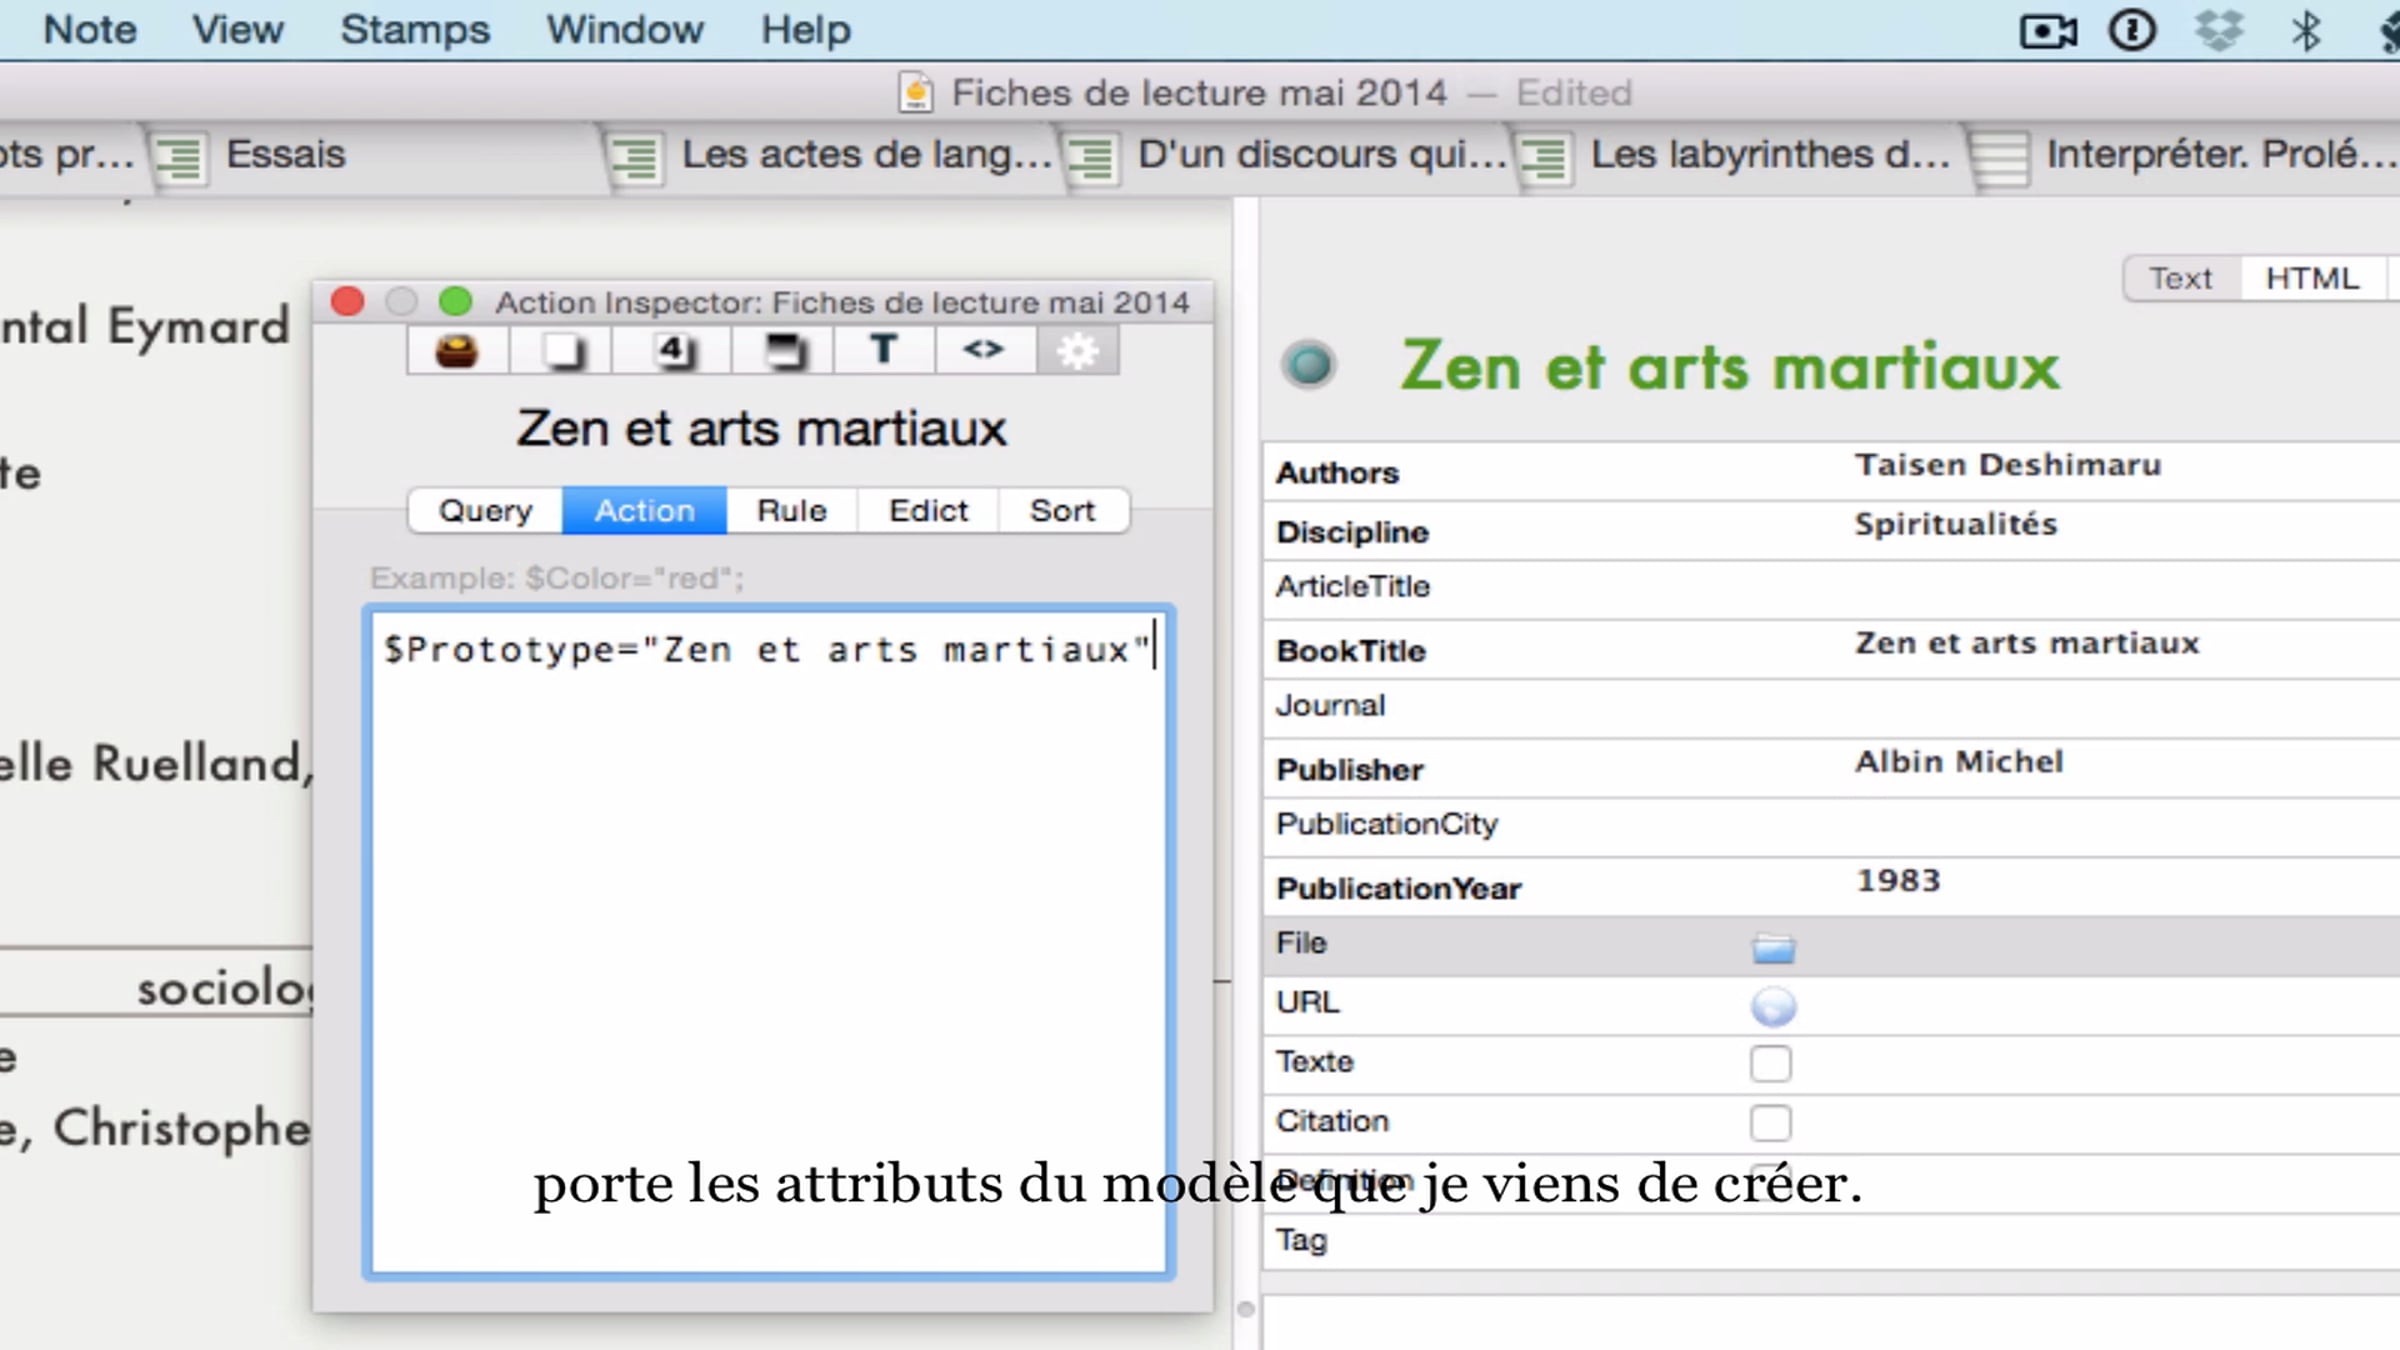2400x1350 pixels.
Task: Switch to the Rule tab
Action: pyautogui.click(x=792, y=511)
